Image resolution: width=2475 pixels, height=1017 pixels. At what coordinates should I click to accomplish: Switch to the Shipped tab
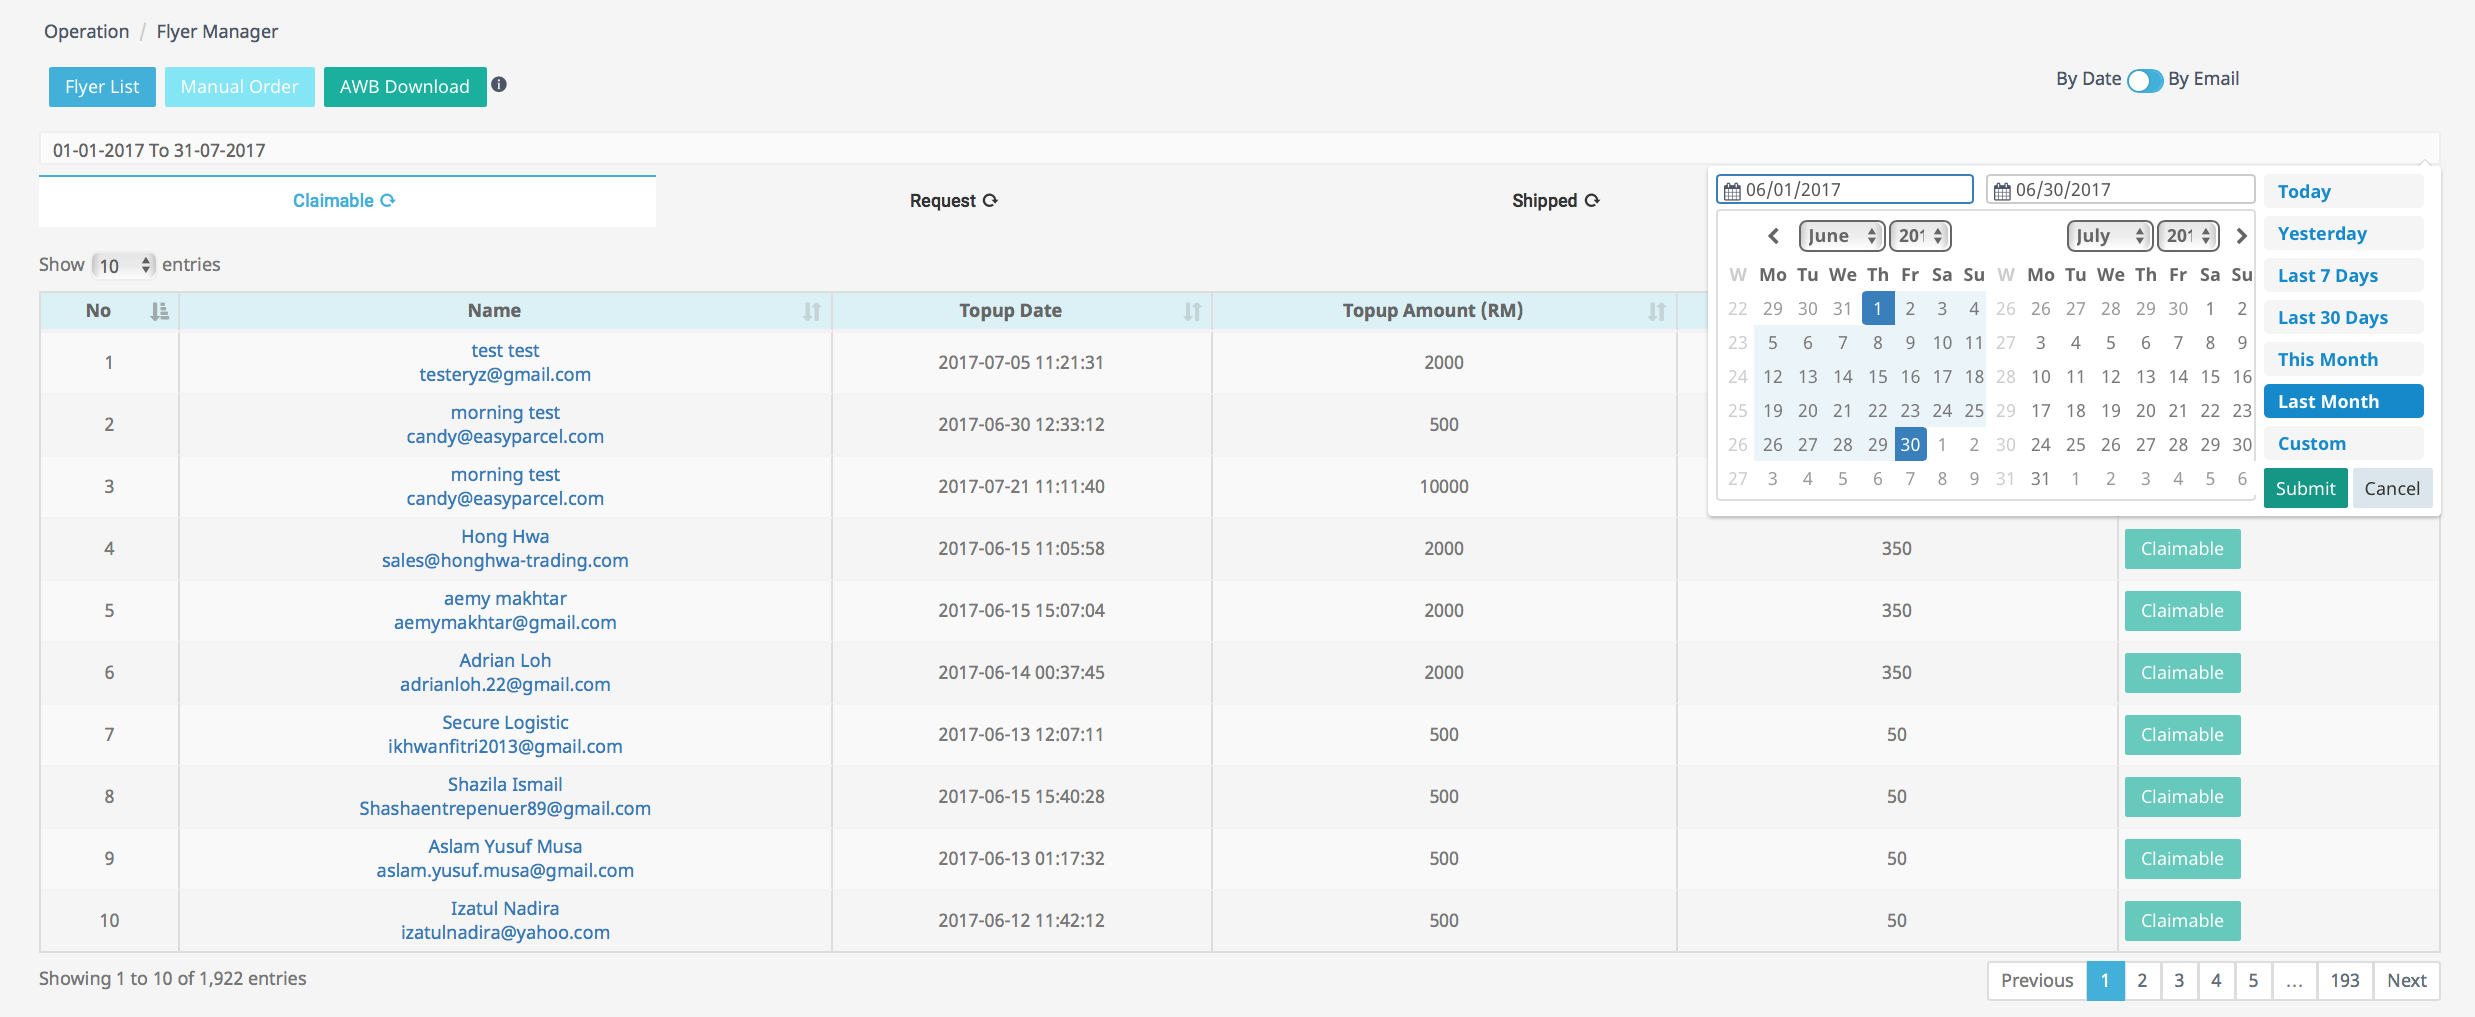[1555, 201]
